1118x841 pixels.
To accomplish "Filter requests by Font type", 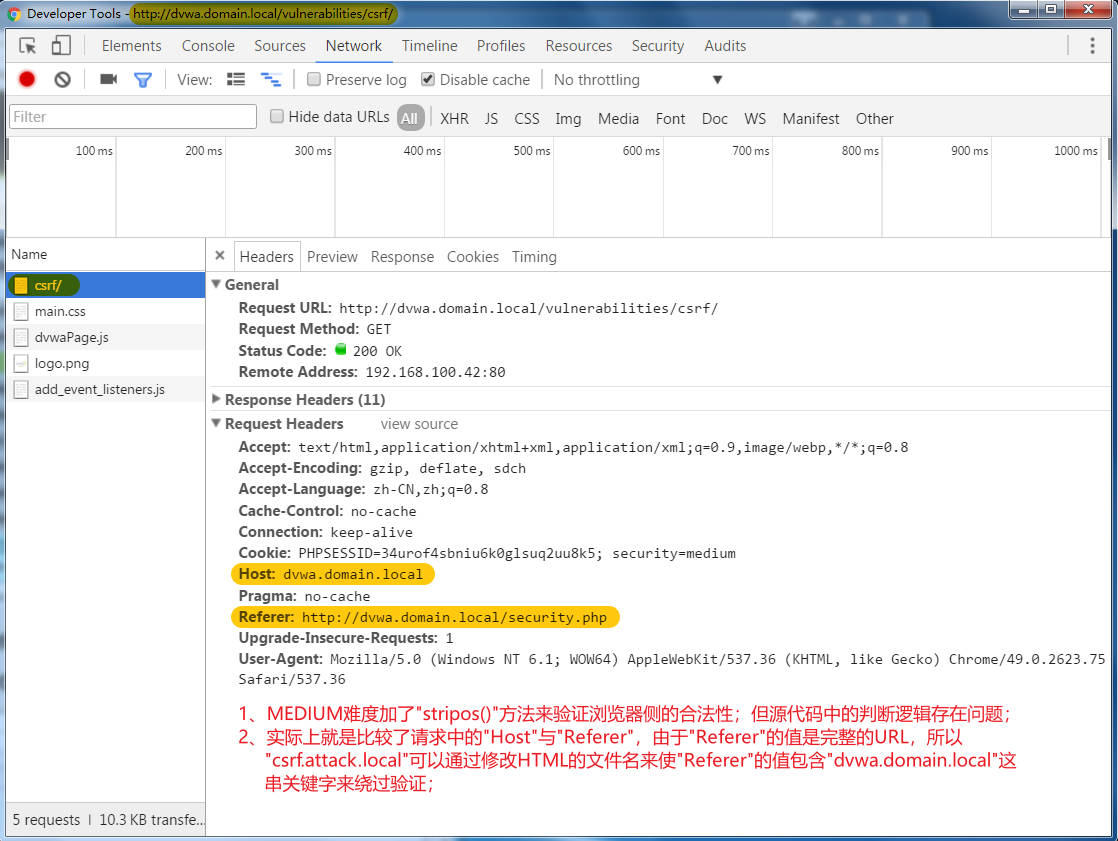I will [670, 118].
